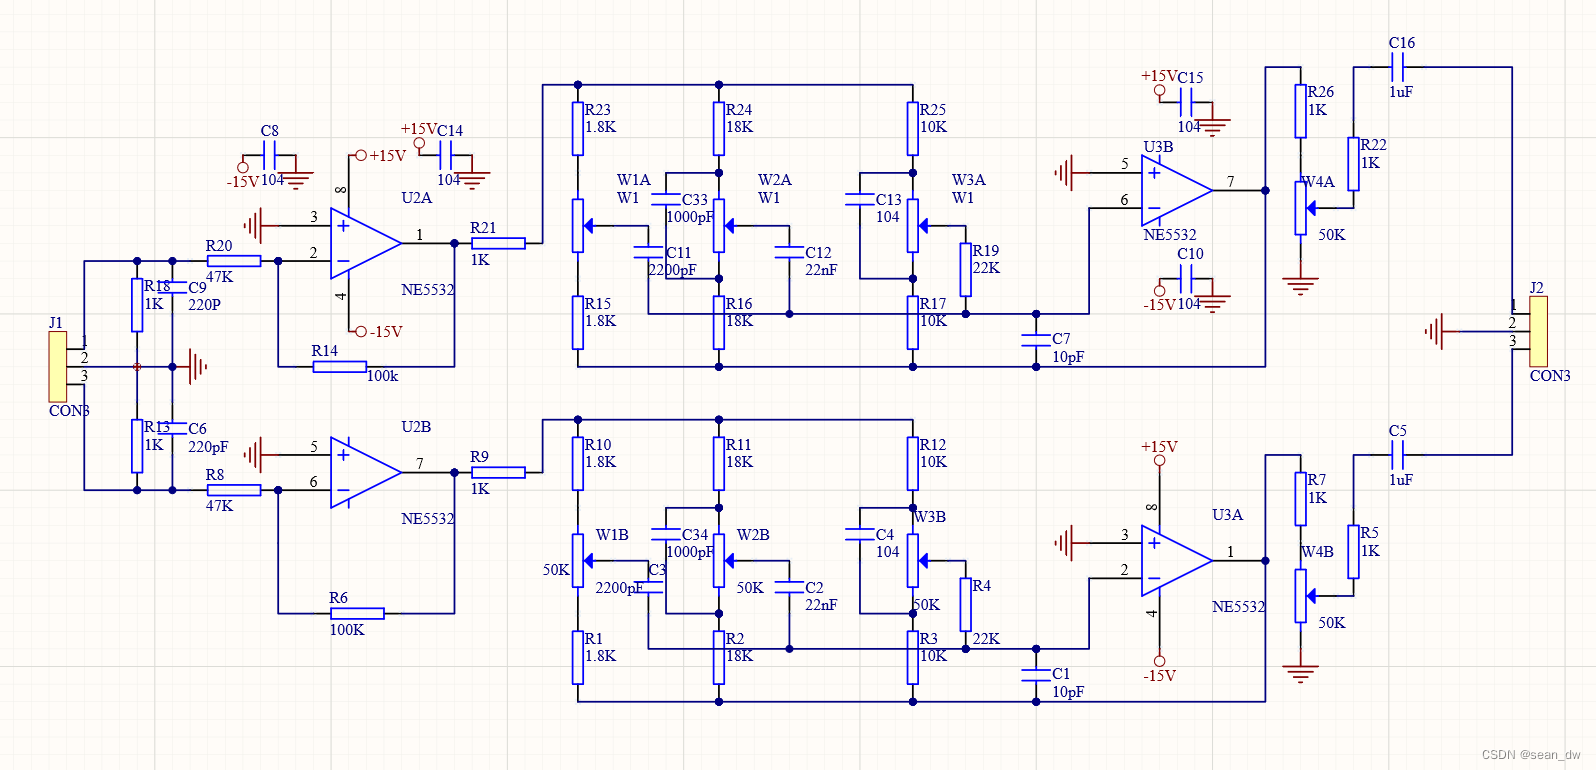The height and width of the screenshot is (770, 1596).
Task: Click the W1A potentiometer label
Action: tap(634, 180)
